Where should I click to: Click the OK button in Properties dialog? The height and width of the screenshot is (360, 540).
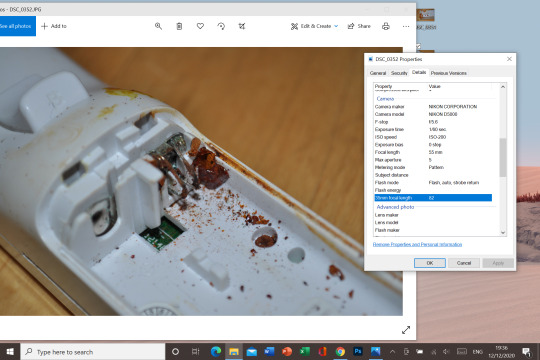430,263
